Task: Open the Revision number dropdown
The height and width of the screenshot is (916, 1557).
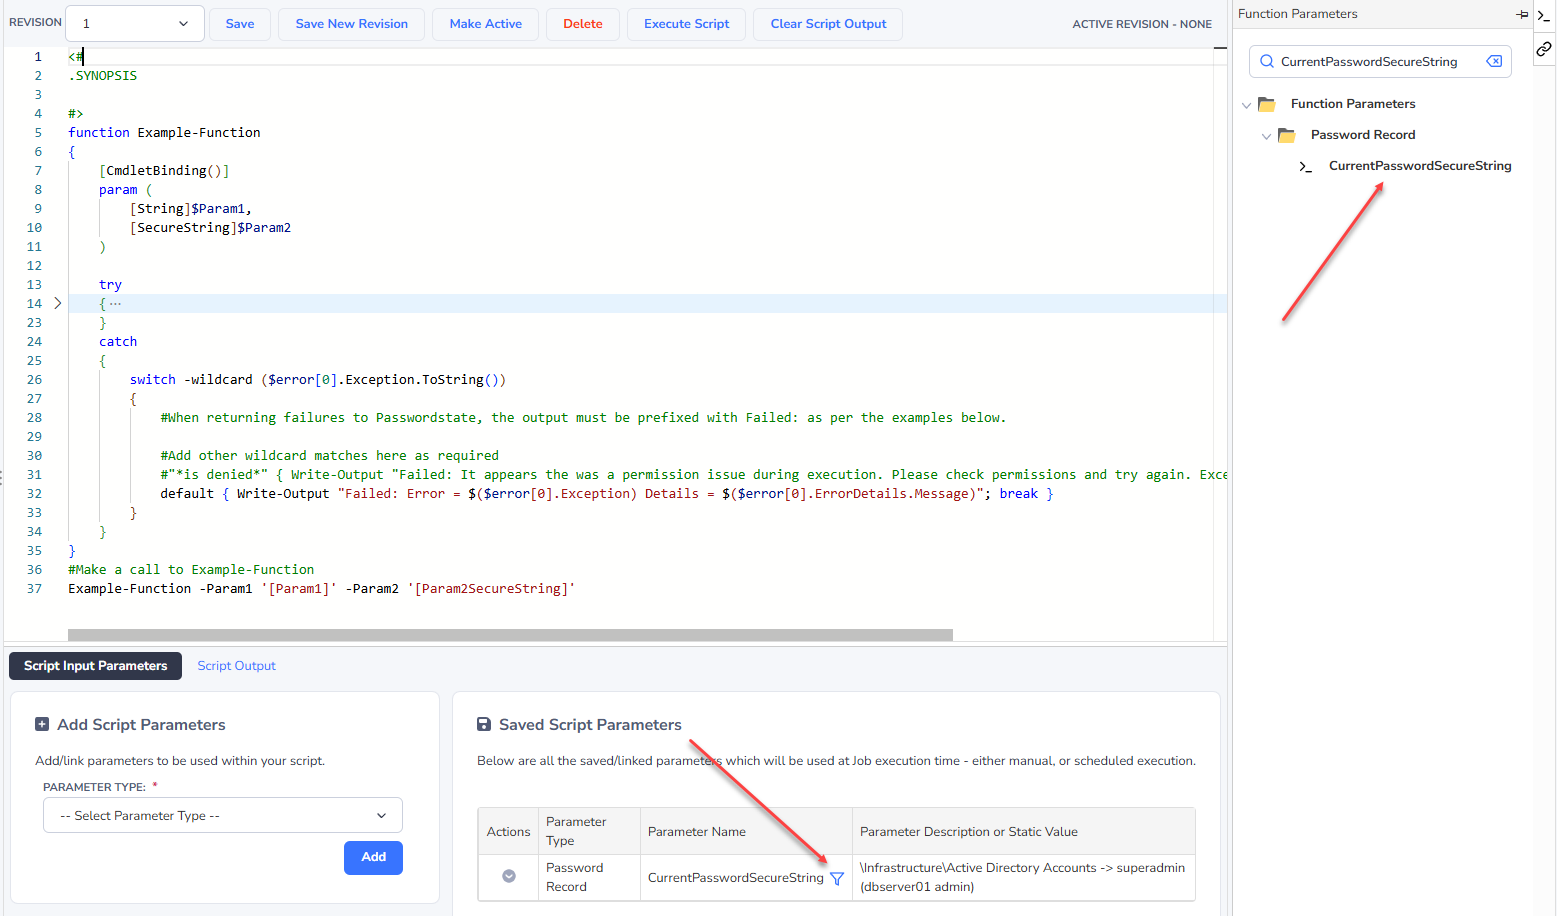Action: (134, 24)
